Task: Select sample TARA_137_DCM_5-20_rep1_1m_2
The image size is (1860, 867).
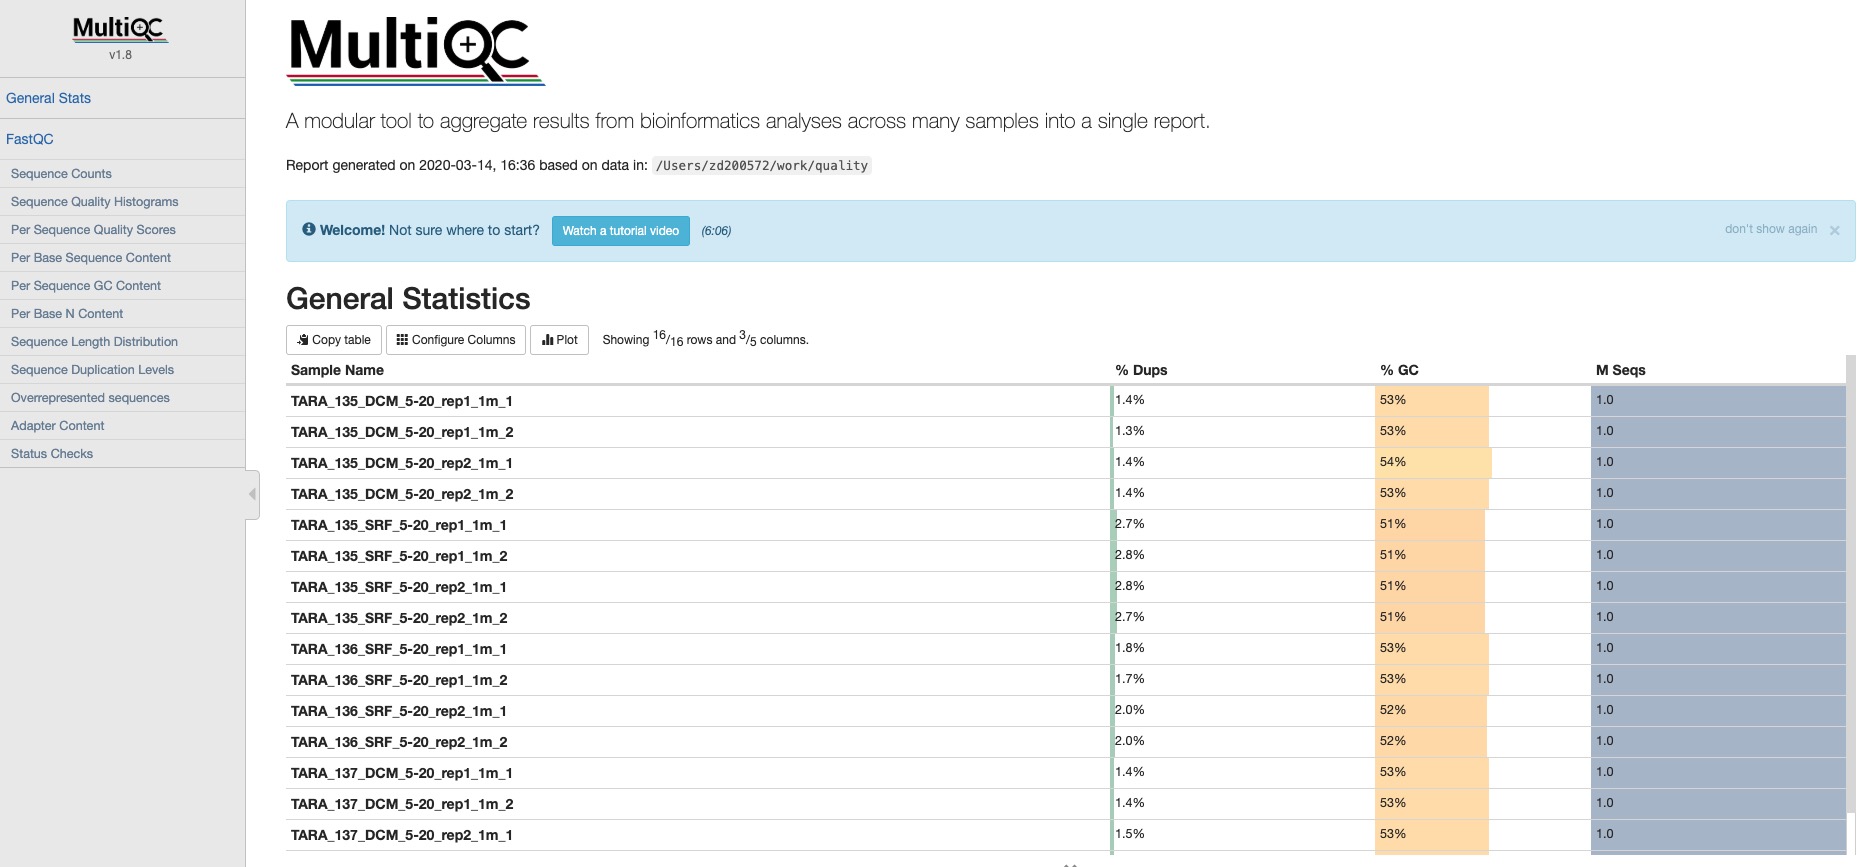Action: [x=402, y=804]
